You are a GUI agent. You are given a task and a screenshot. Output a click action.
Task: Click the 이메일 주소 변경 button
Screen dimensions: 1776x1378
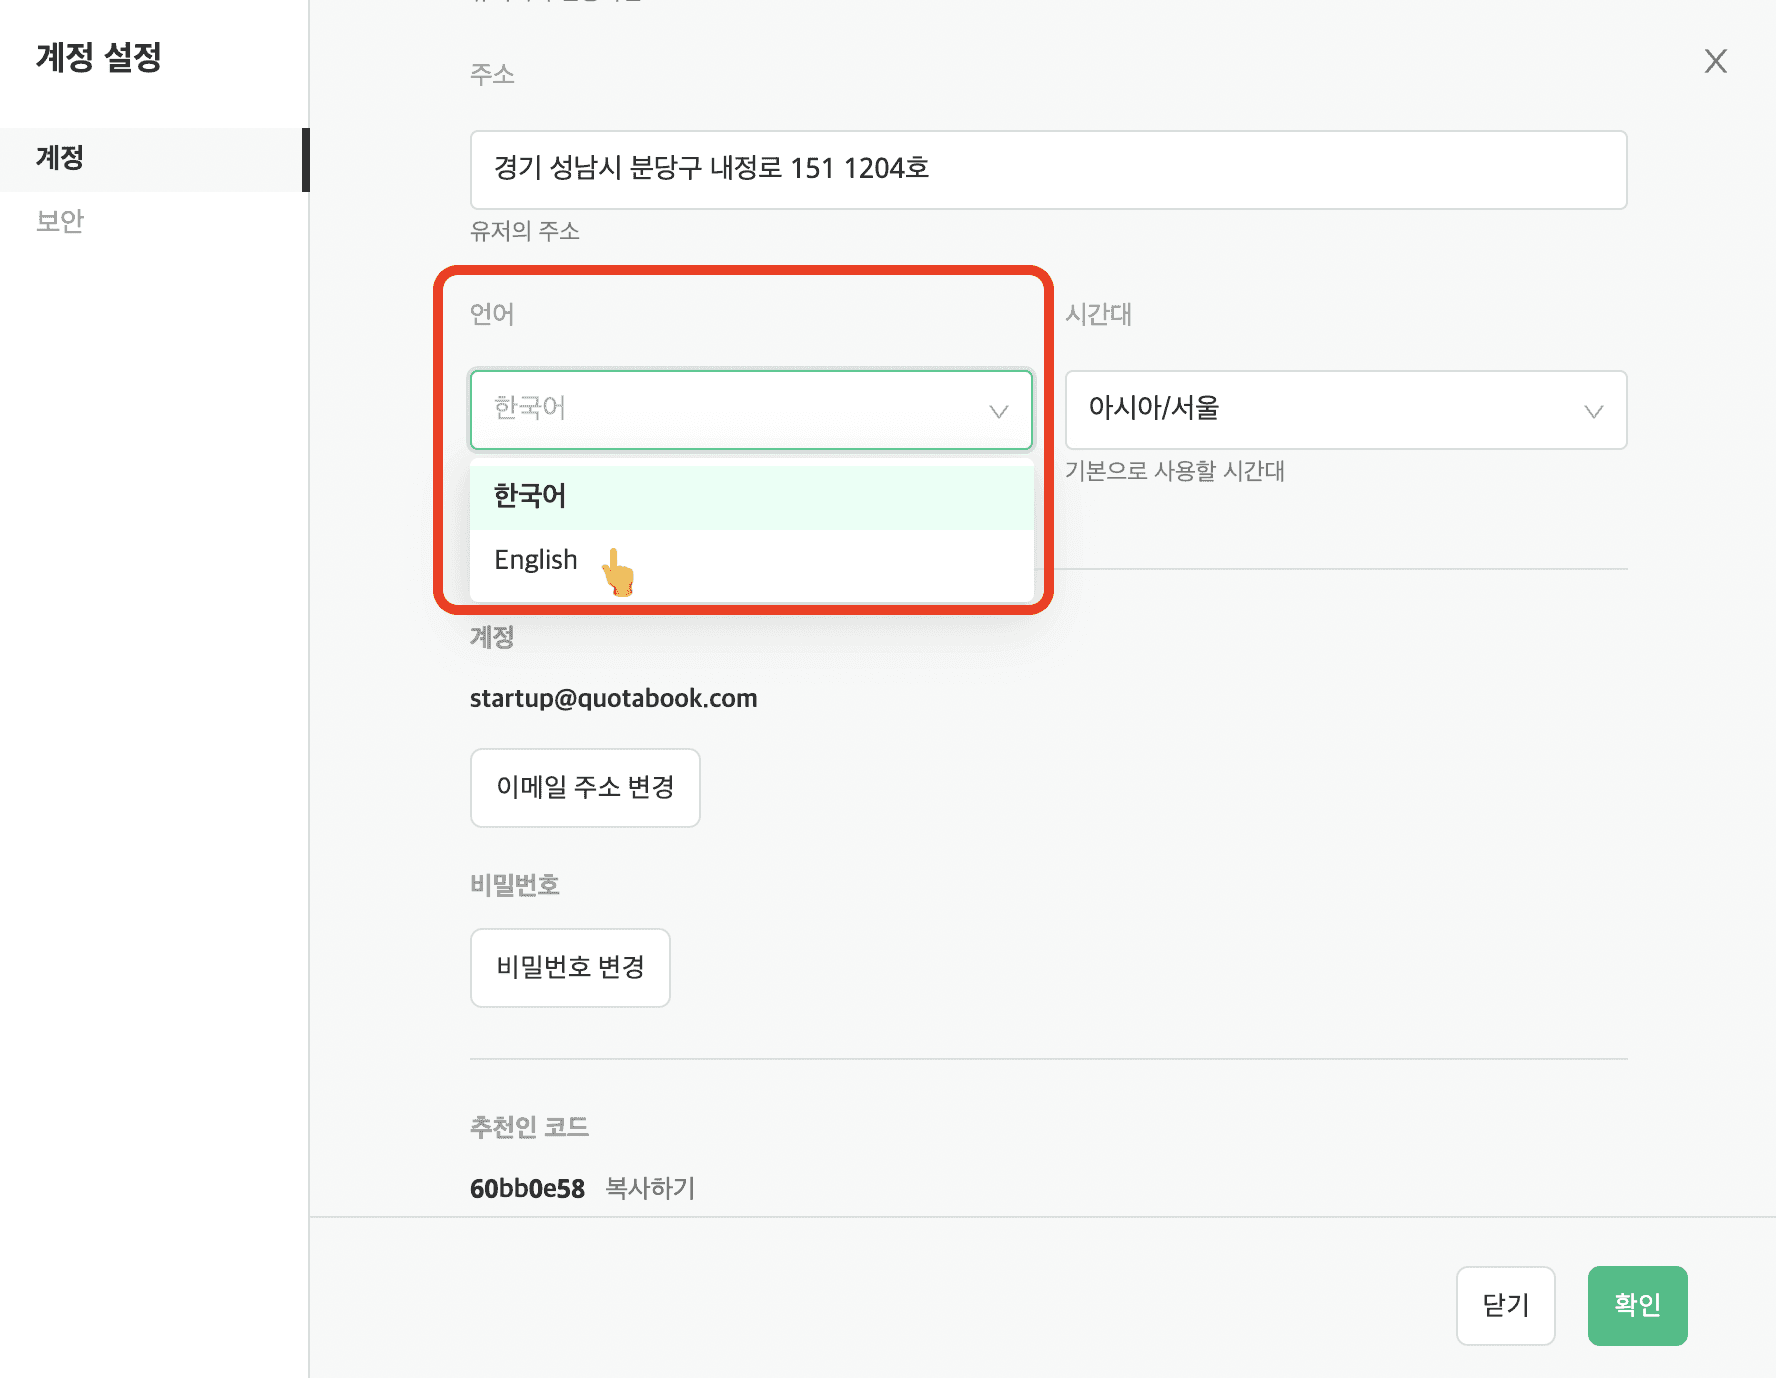click(x=585, y=788)
